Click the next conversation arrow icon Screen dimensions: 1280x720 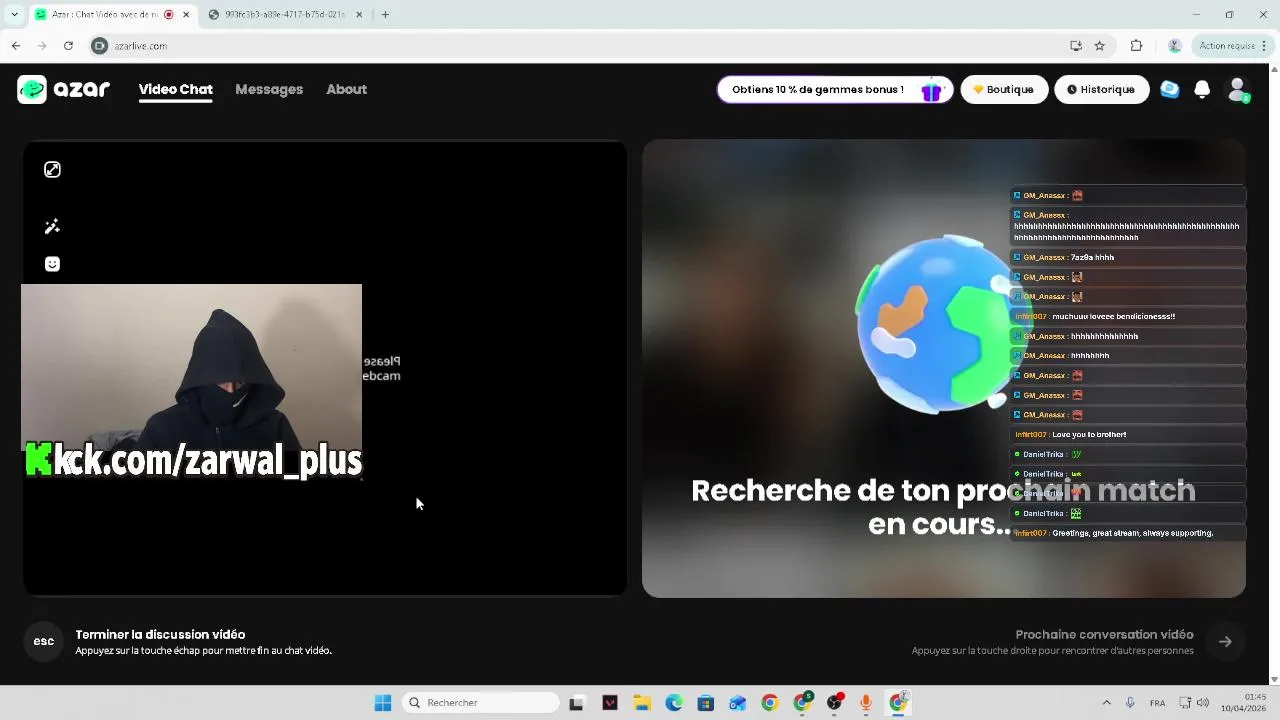click(x=1225, y=642)
